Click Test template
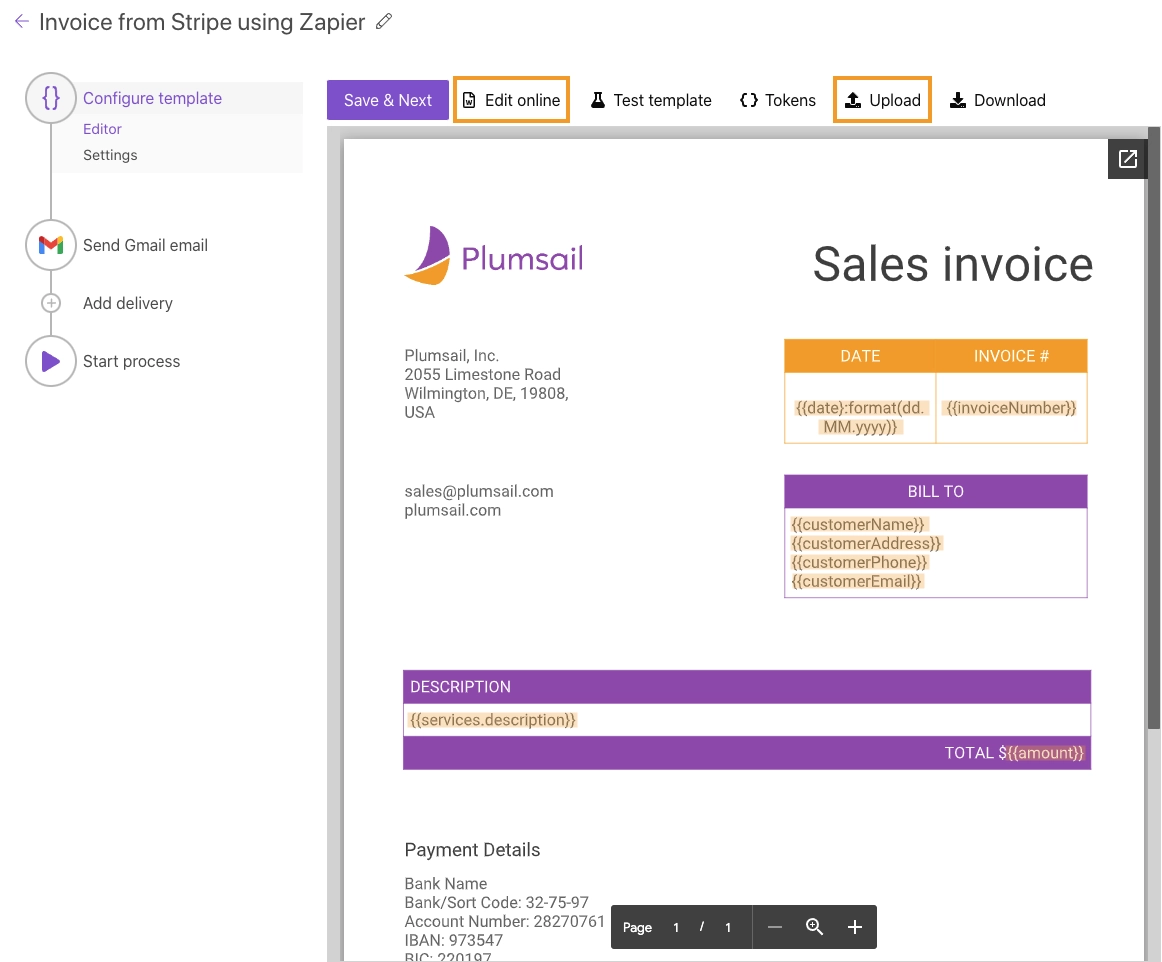 [651, 100]
